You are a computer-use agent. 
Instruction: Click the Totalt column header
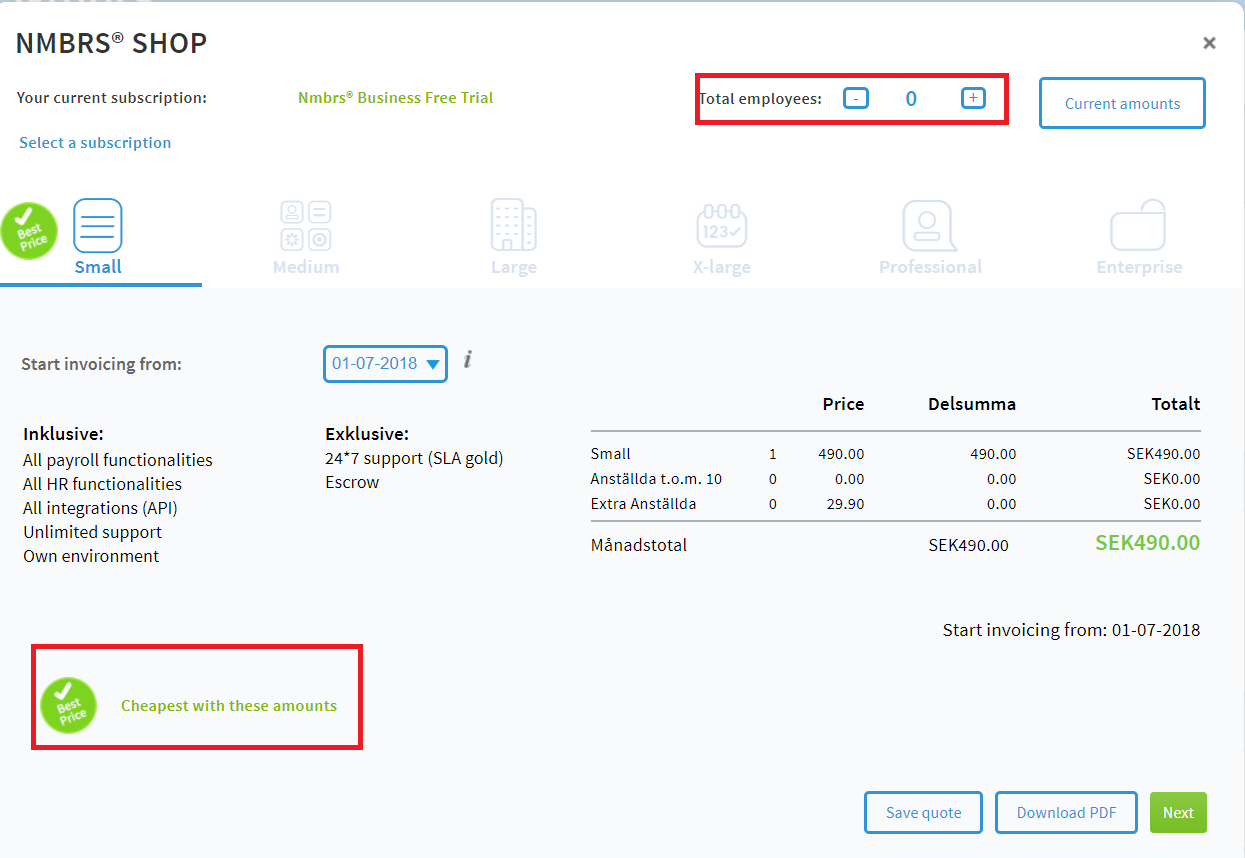click(x=1175, y=404)
